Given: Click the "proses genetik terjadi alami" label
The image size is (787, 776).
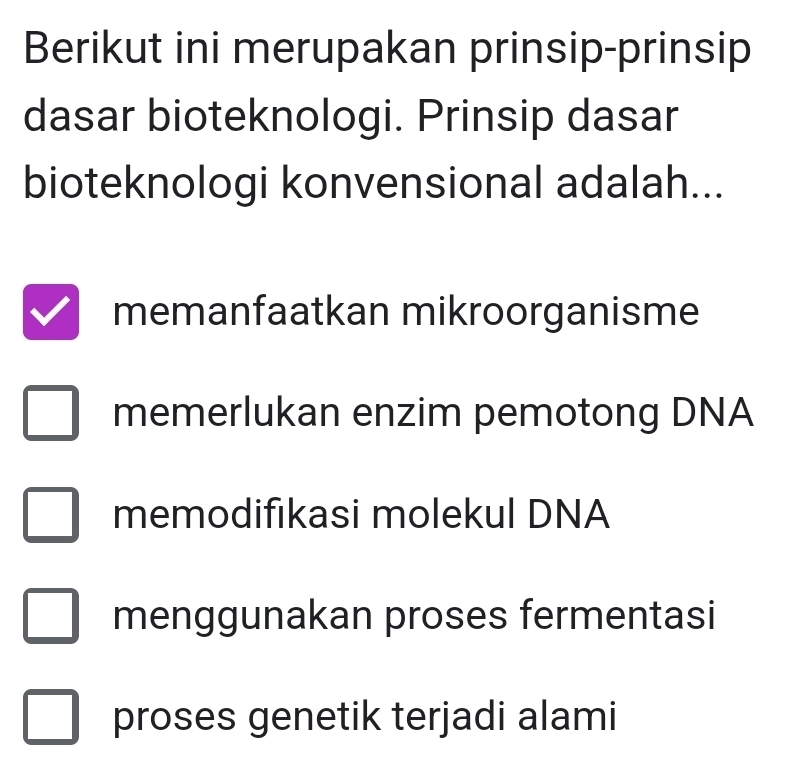Looking at the screenshot, I should (364, 716).
